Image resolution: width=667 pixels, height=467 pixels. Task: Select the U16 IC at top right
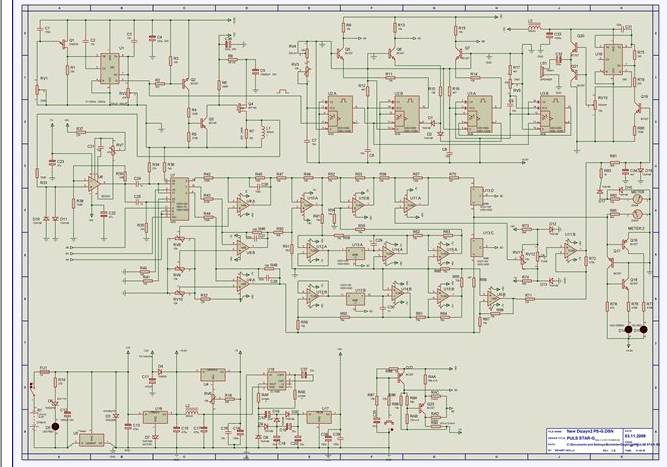613,60
